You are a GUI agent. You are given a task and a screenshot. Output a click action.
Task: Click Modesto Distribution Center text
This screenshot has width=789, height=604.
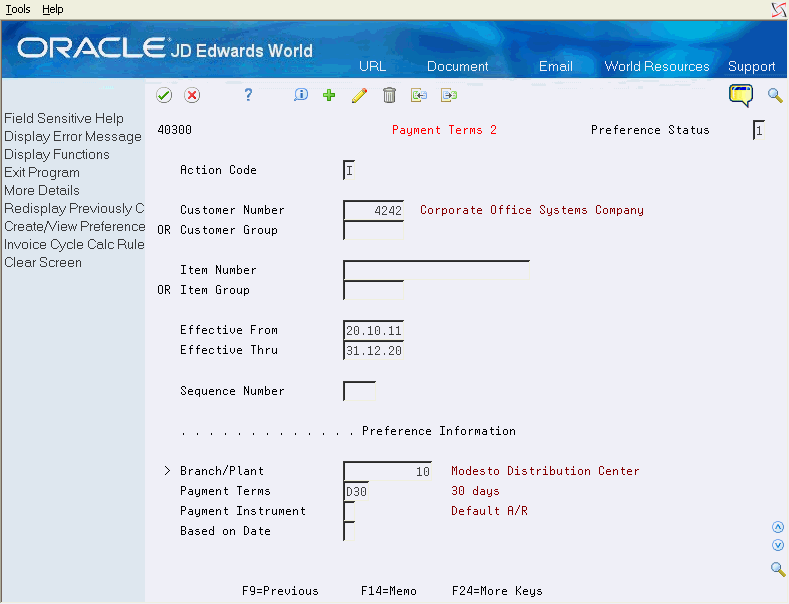545,471
